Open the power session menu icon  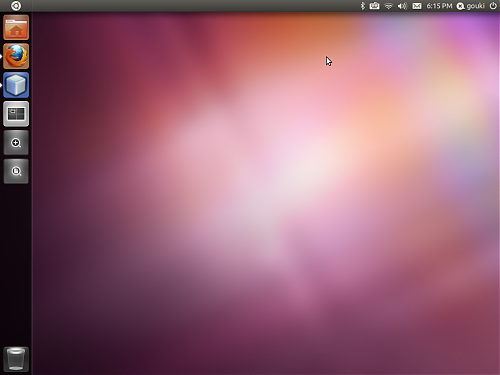click(x=493, y=6)
